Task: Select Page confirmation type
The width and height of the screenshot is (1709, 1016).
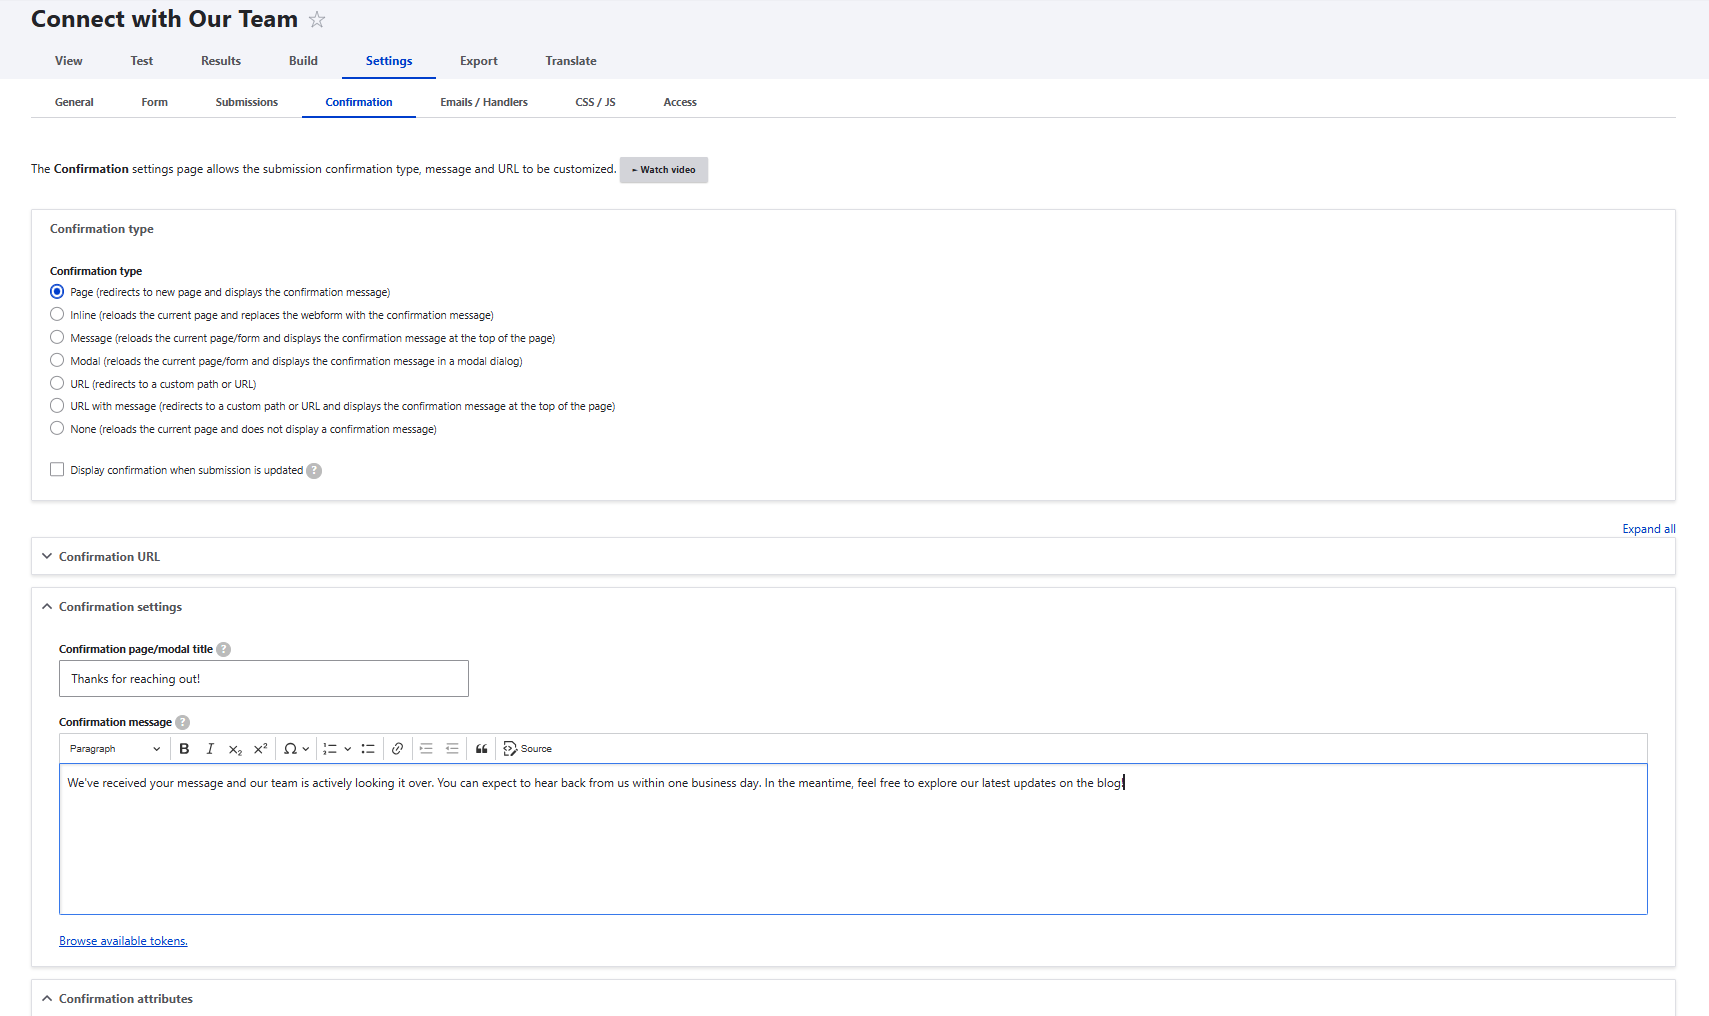Action: [57, 292]
